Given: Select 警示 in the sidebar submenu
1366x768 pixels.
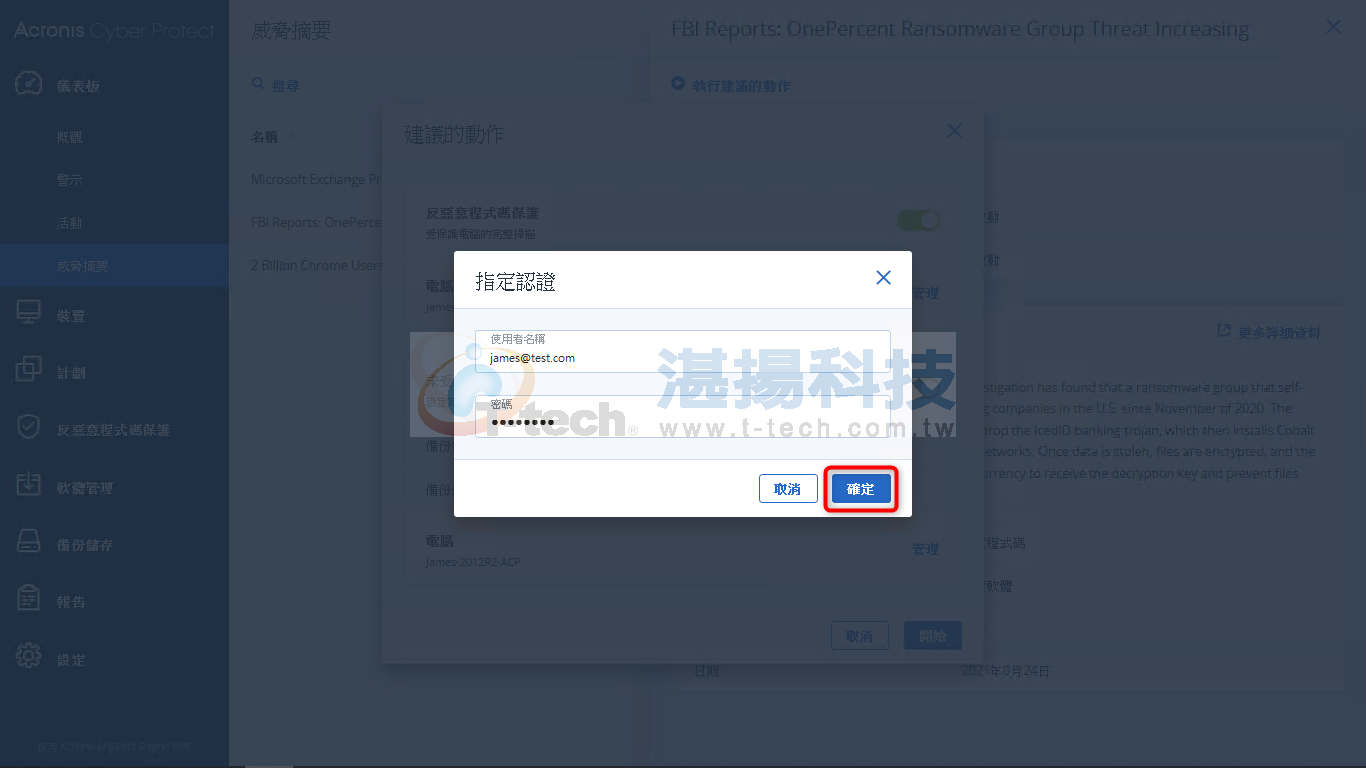Looking at the screenshot, I should point(69,180).
